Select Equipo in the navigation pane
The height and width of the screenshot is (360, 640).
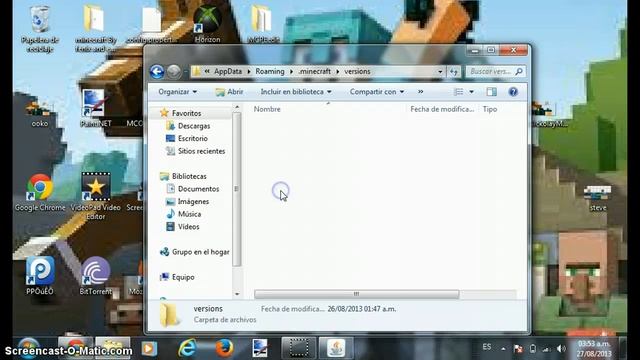(183, 277)
